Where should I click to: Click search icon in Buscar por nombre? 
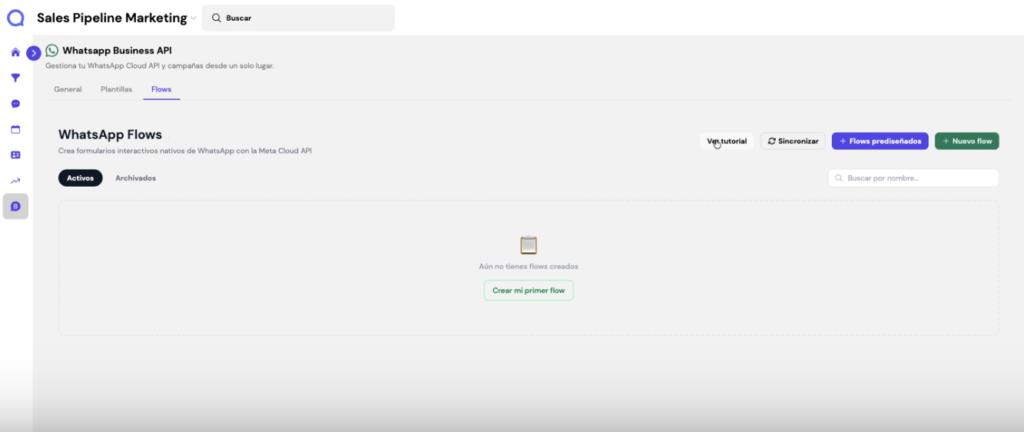pos(839,178)
